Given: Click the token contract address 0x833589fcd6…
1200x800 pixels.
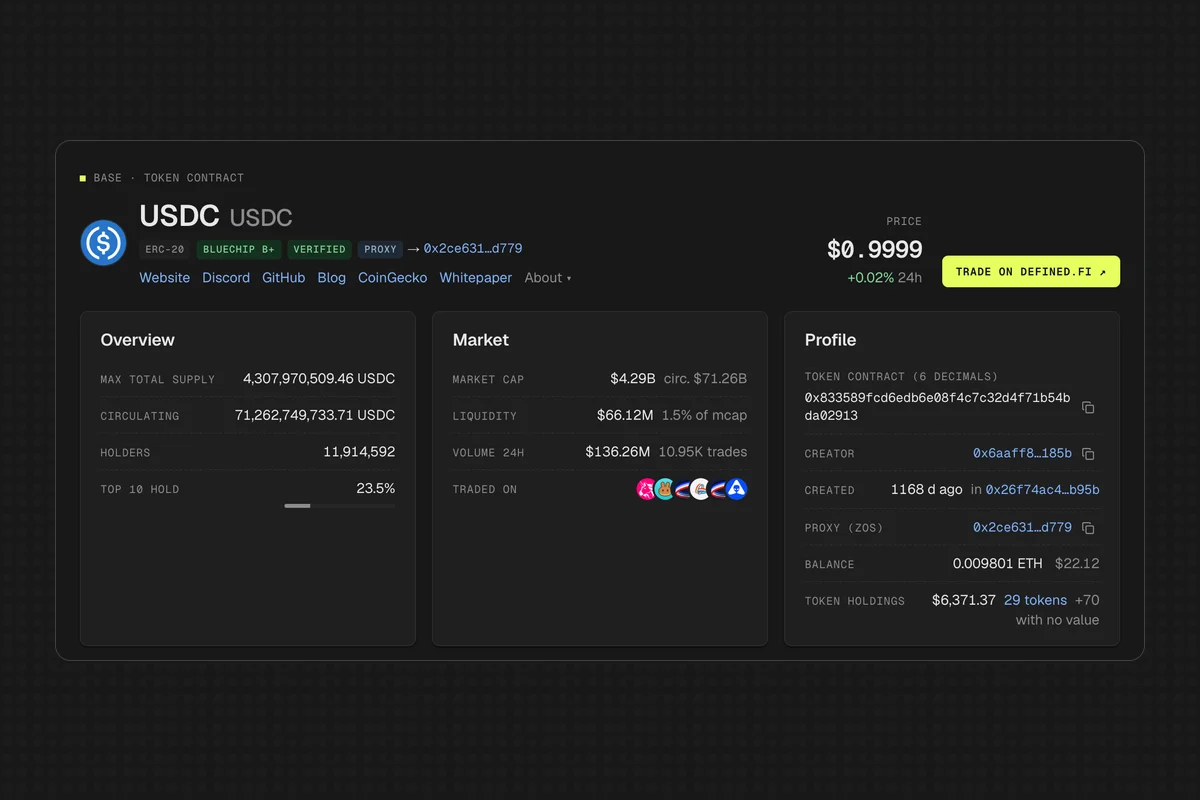Looking at the screenshot, I should pos(938,407).
